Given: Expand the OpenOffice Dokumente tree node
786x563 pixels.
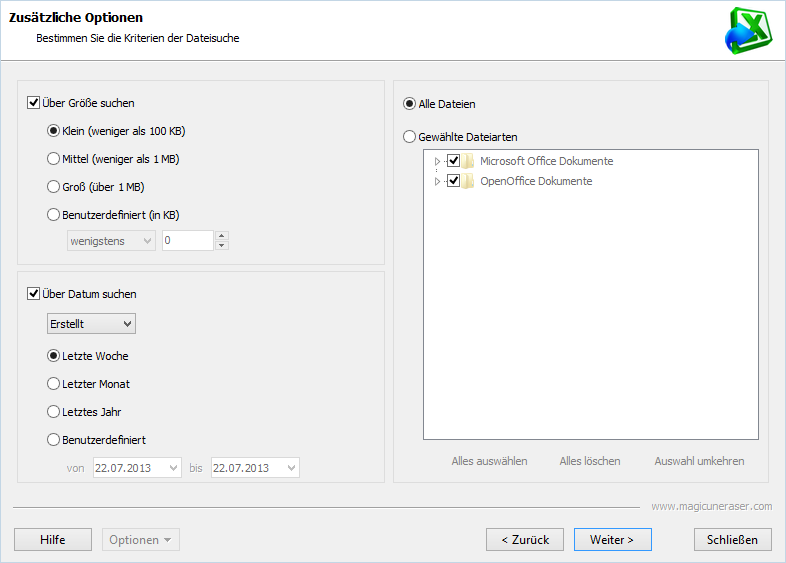Looking at the screenshot, I should pos(437,181).
